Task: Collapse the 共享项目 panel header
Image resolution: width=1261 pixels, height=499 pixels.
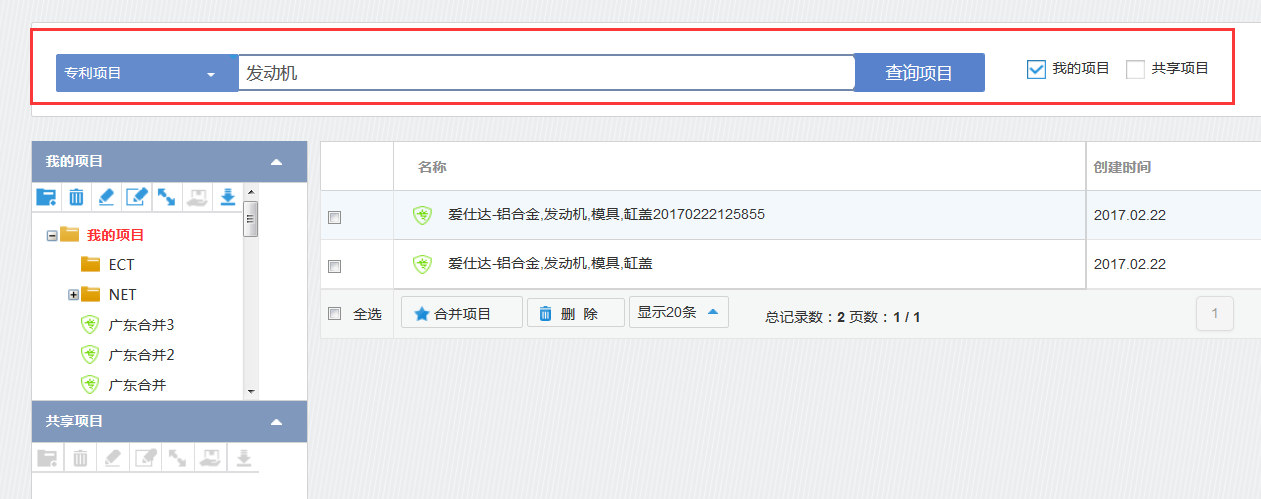Action: point(277,422)
